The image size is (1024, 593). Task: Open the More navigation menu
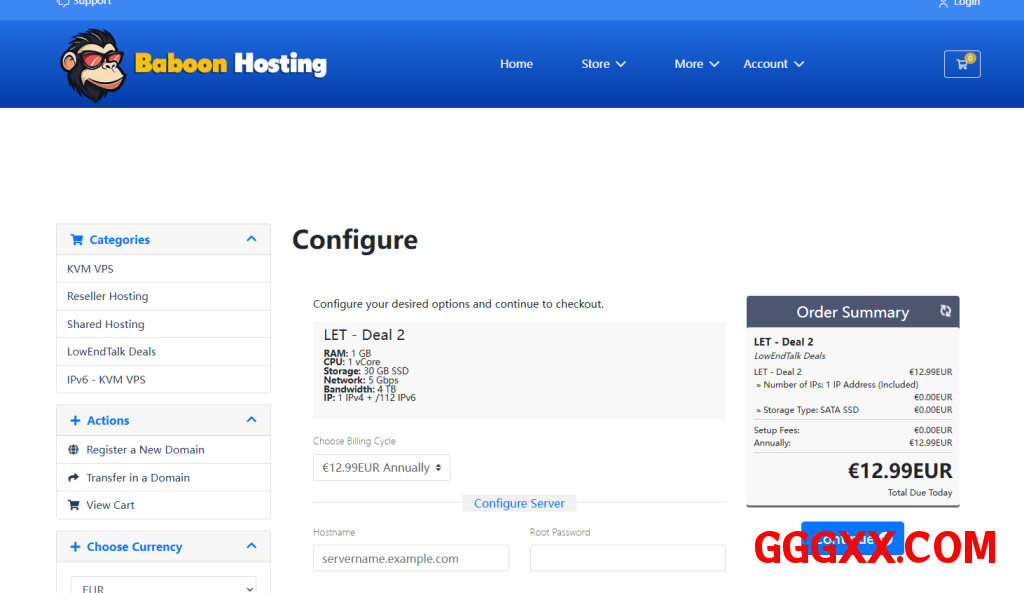[696, 64]
